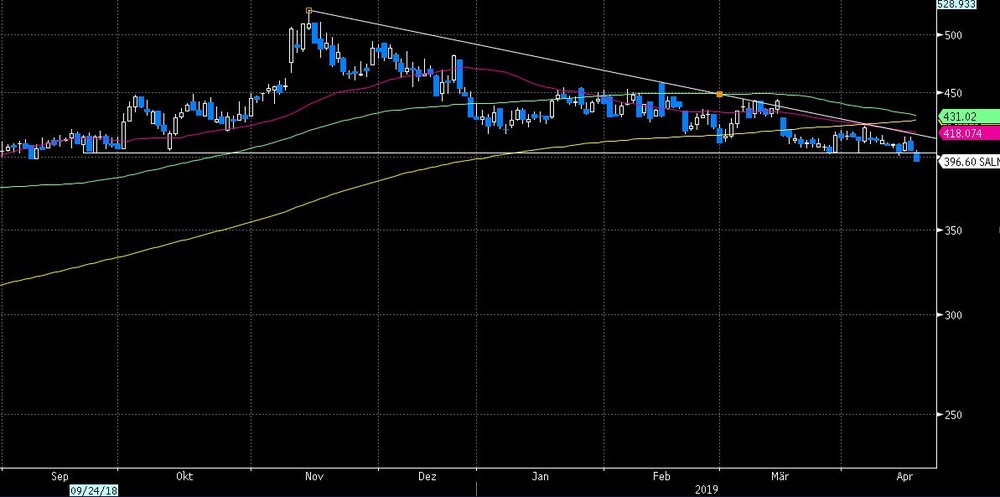Click the 450 level on price axis
Image resolution: width=1000 pixels, height=497 pixels.
(953, 94)
